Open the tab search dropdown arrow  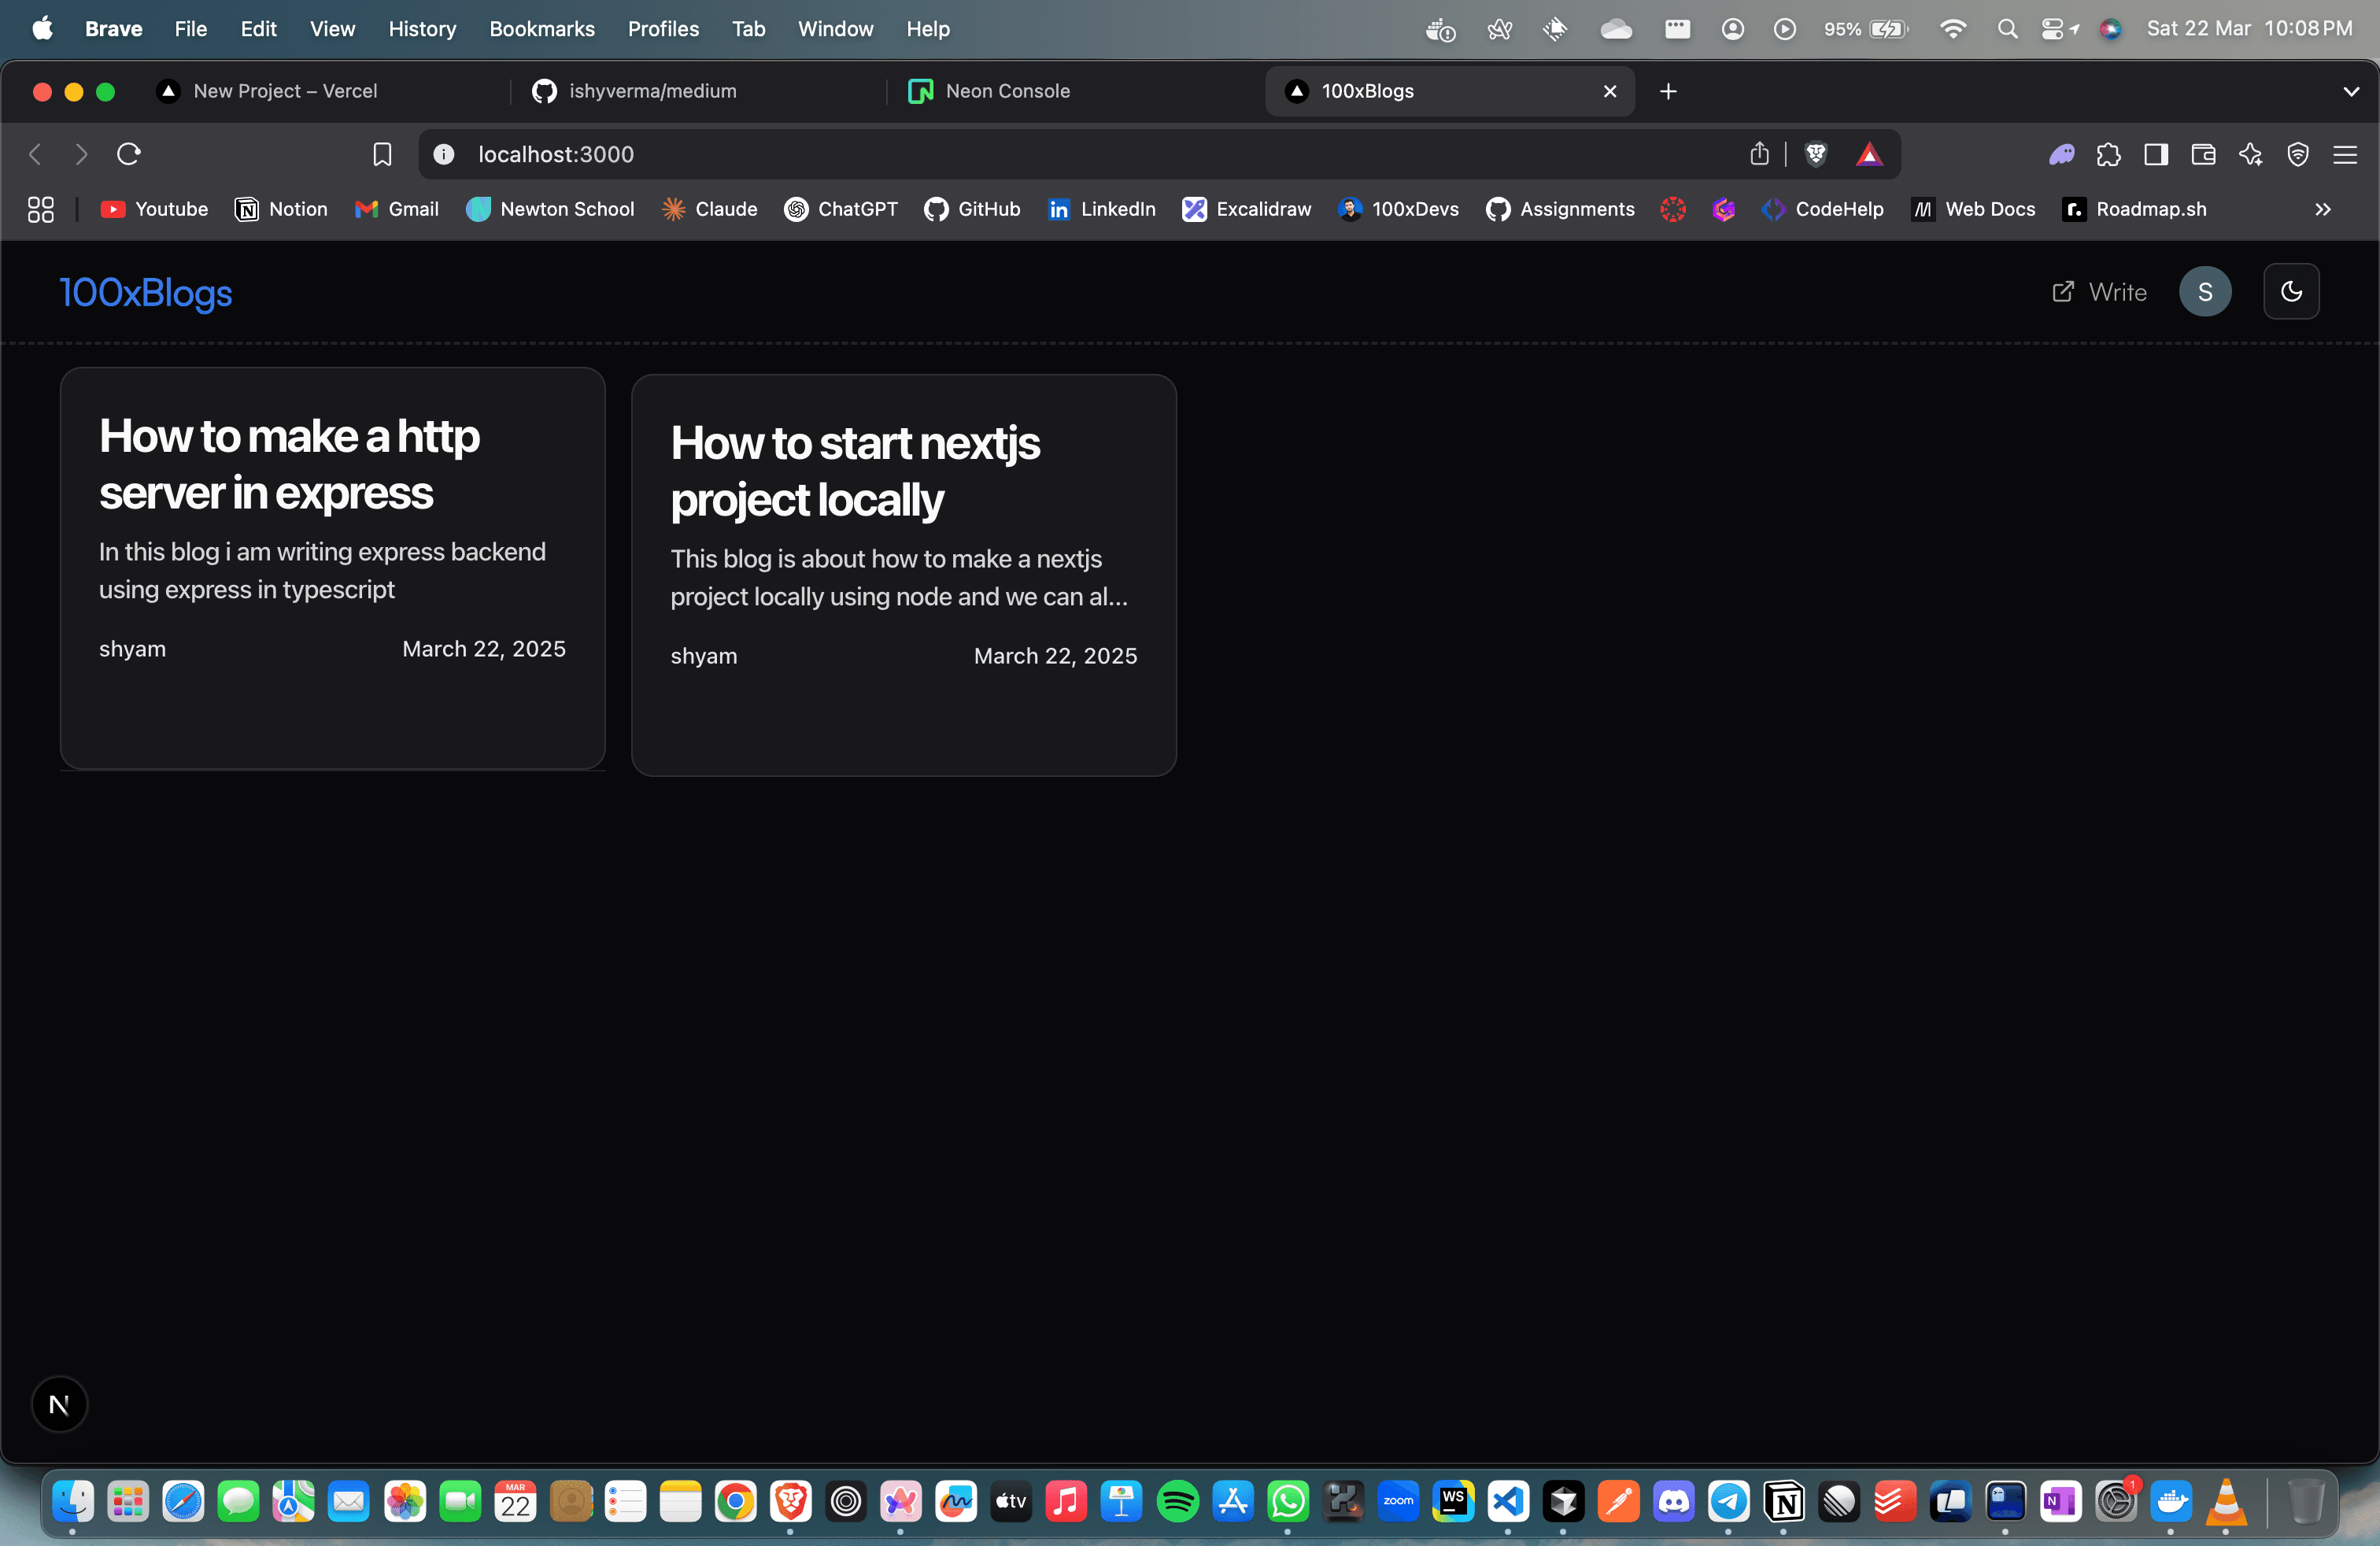2351,91
